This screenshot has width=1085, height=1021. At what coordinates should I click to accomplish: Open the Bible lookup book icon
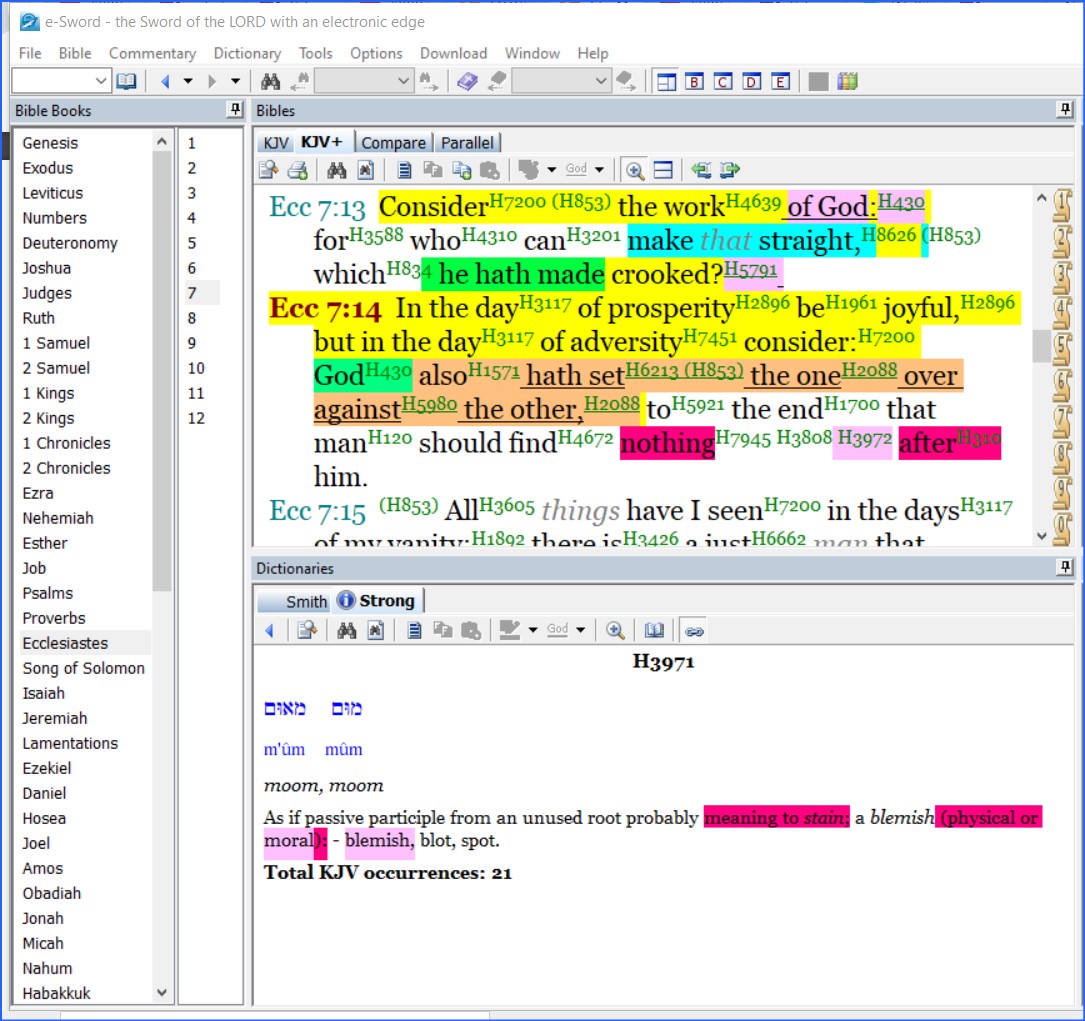(x=126, y=81)
